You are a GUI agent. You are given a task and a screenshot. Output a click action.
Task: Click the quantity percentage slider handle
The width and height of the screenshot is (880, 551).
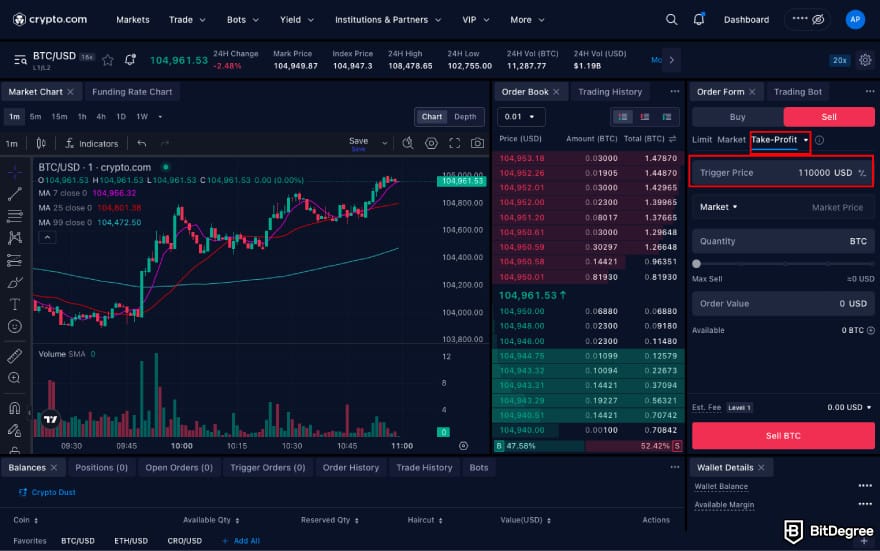pyautogui.click(x=696, y=264)
